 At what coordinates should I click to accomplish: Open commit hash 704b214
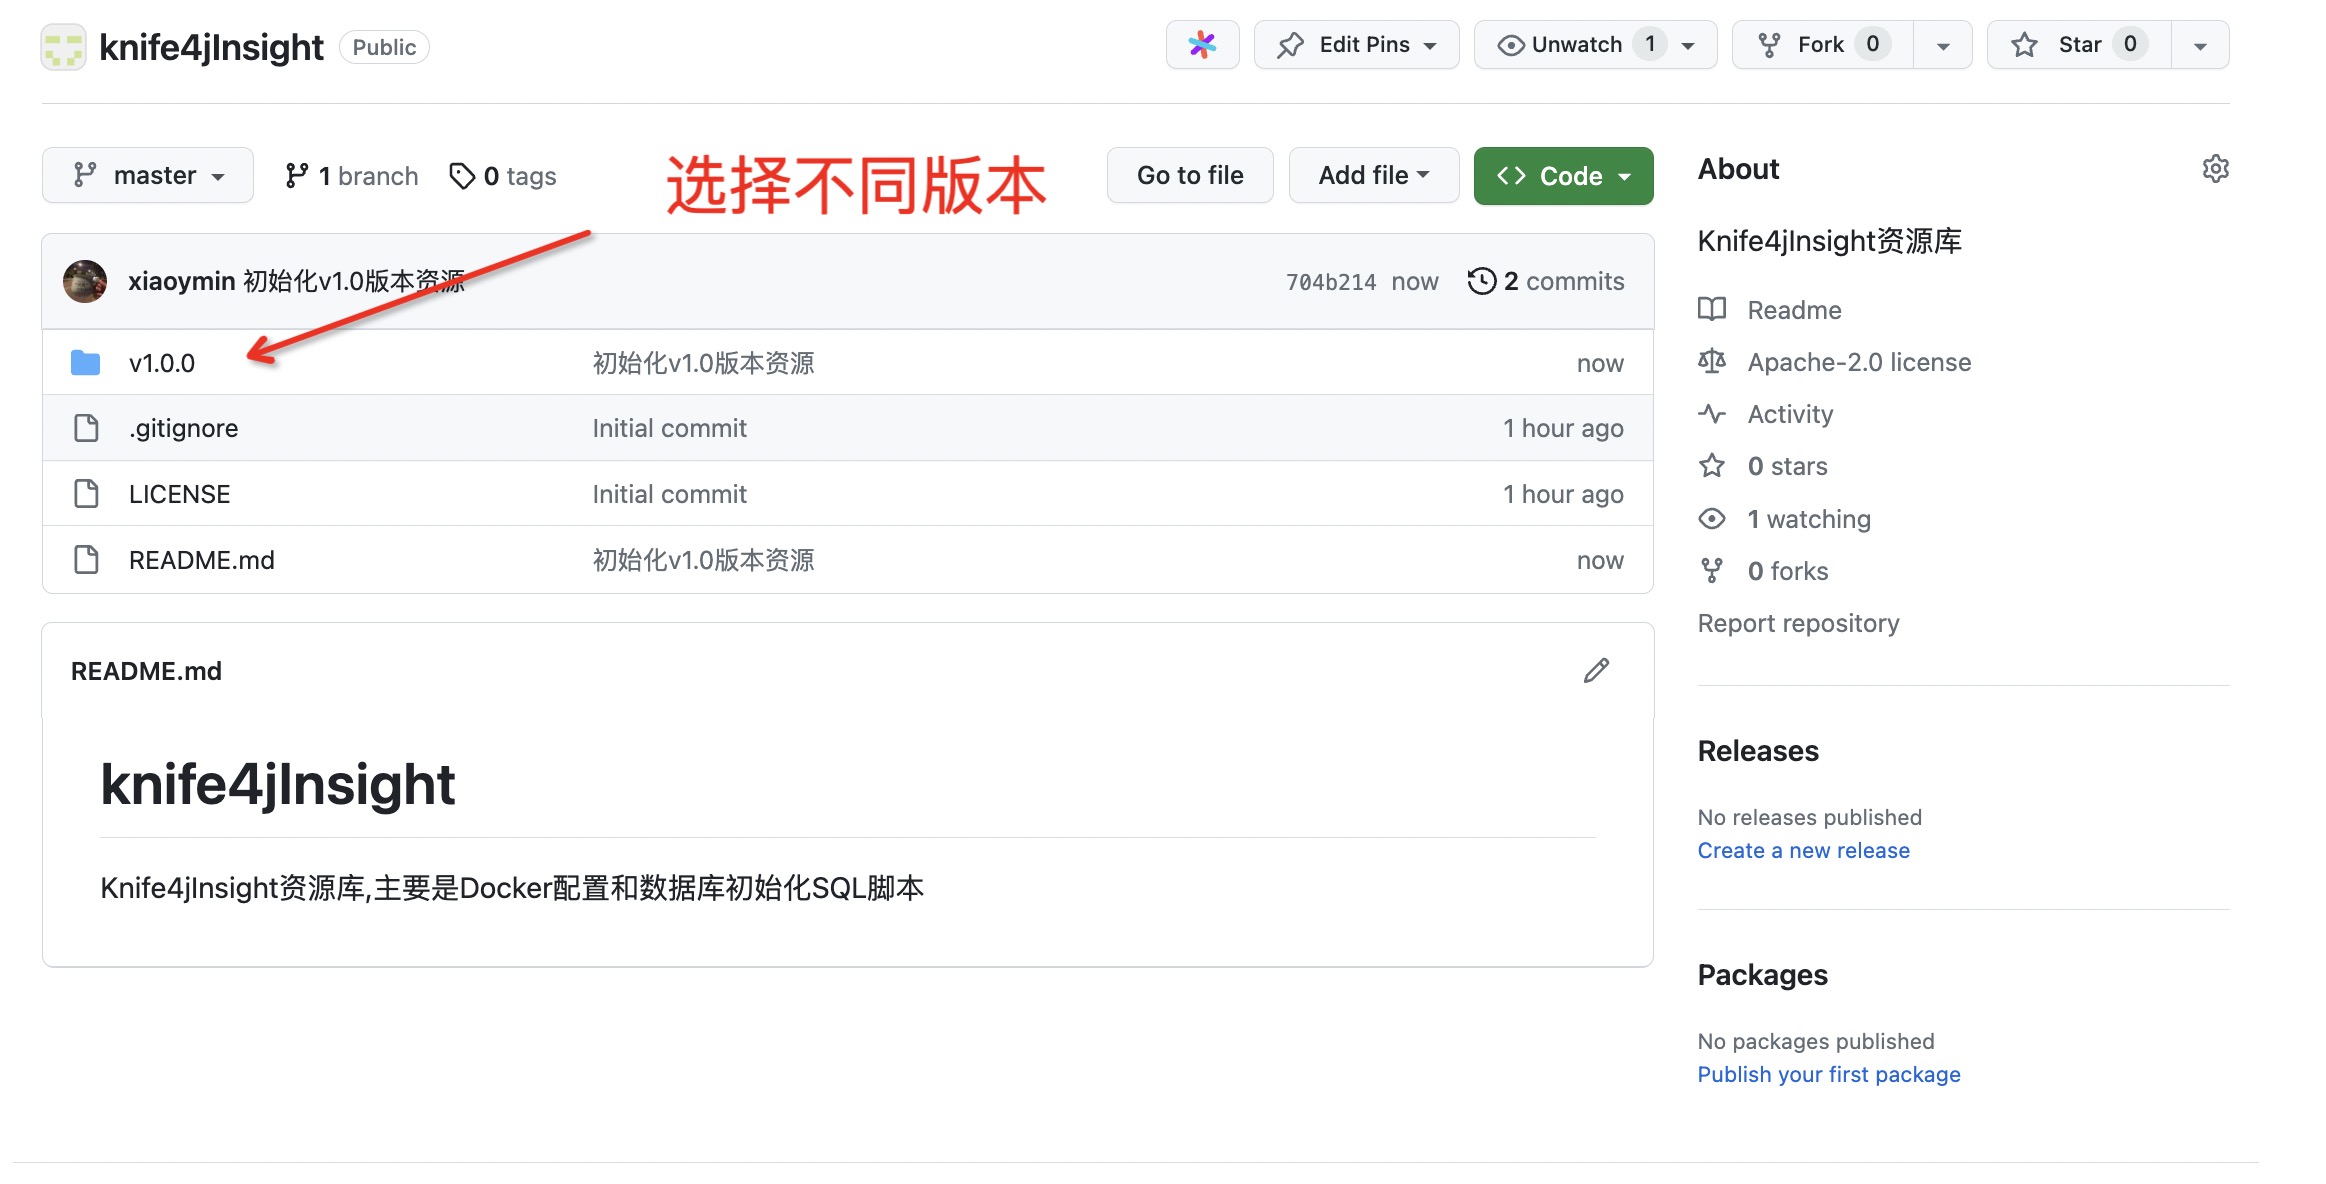tap(1331, 282)
